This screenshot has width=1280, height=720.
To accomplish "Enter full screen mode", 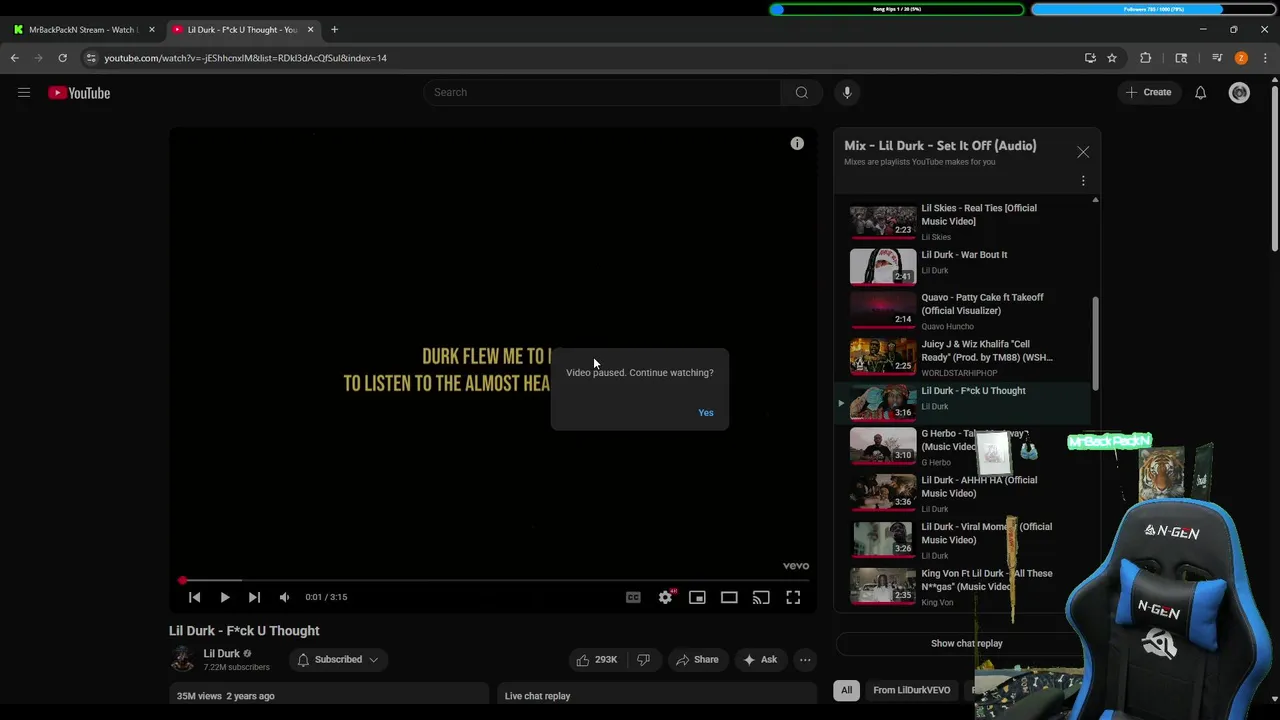I will point(793,597).
